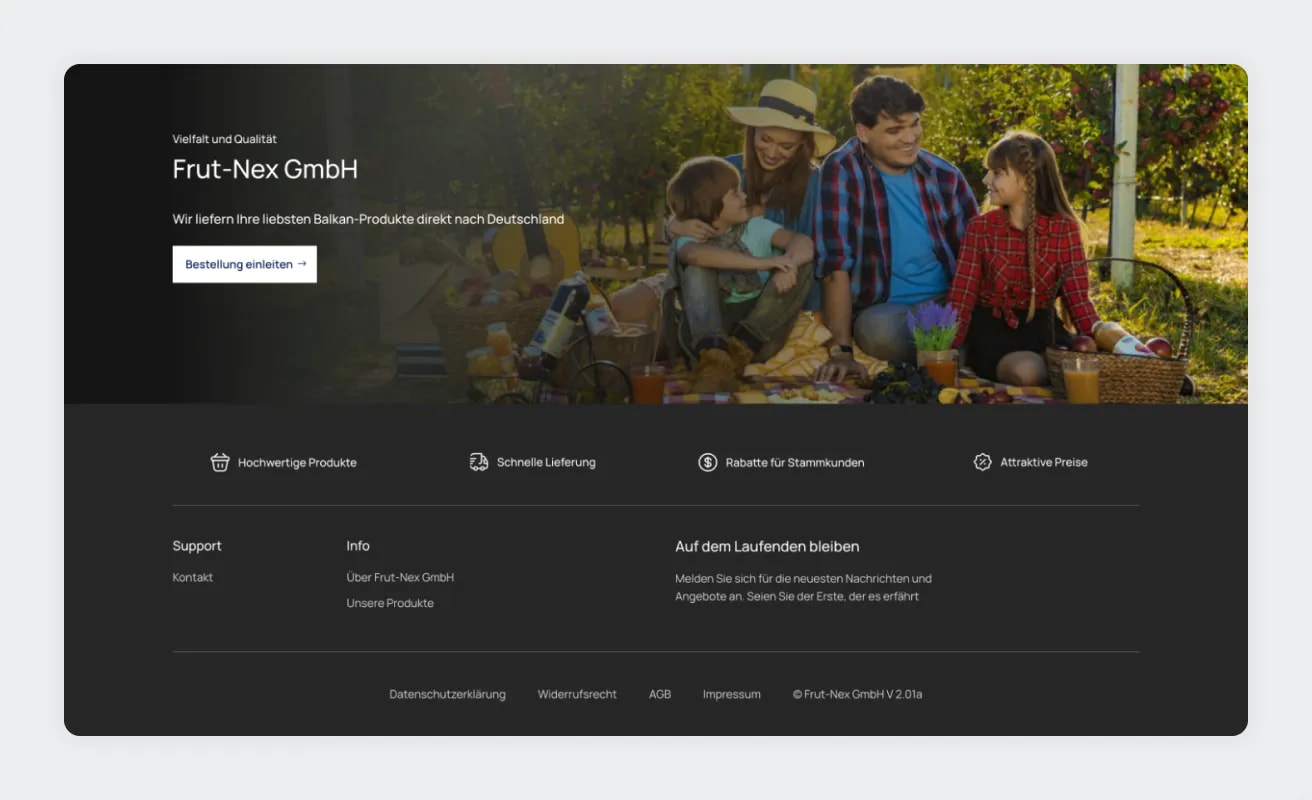Open the Kontakt link under Support
Viewport: 1312px width, 800px height.
click(x=193, y=577)
